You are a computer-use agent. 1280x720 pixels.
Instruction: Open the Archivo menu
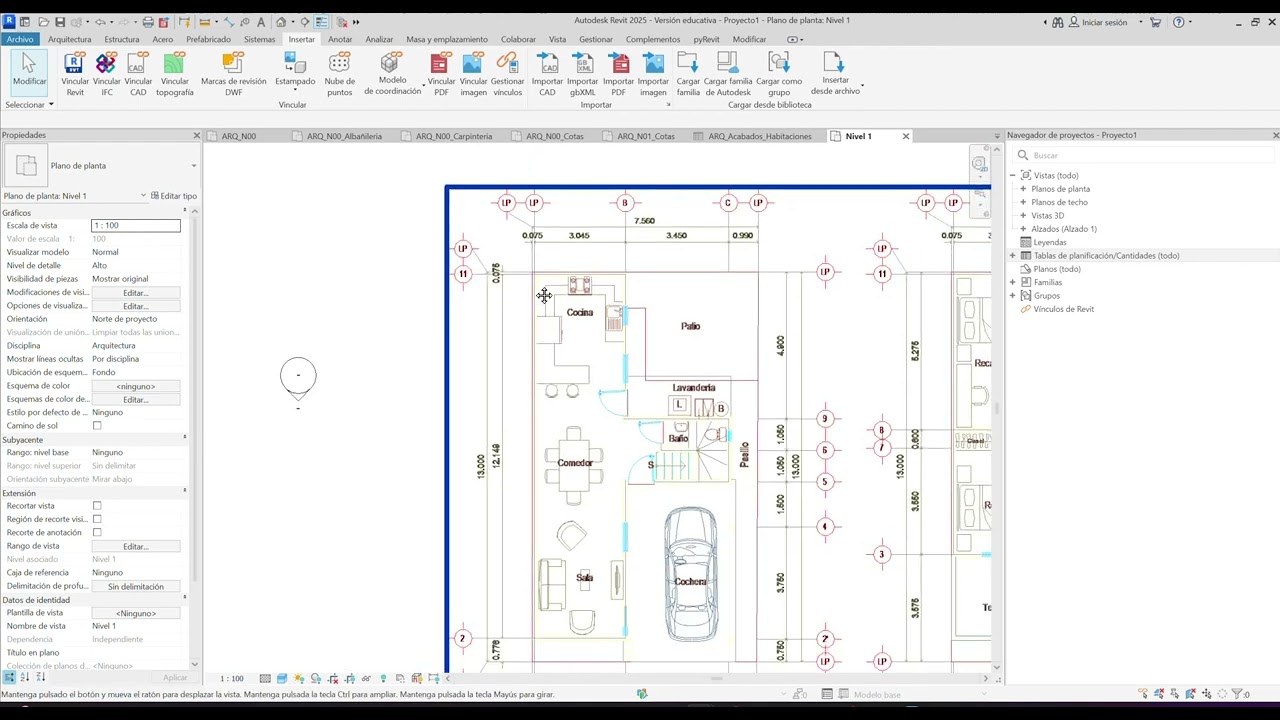coord(20,39)
